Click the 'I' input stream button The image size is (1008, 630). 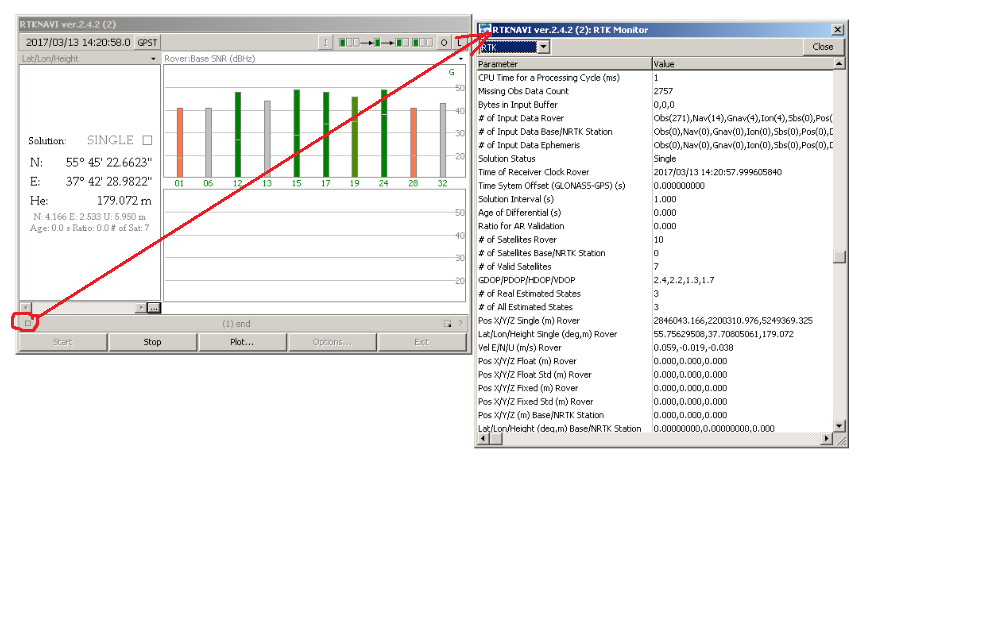tap(326, 42)
